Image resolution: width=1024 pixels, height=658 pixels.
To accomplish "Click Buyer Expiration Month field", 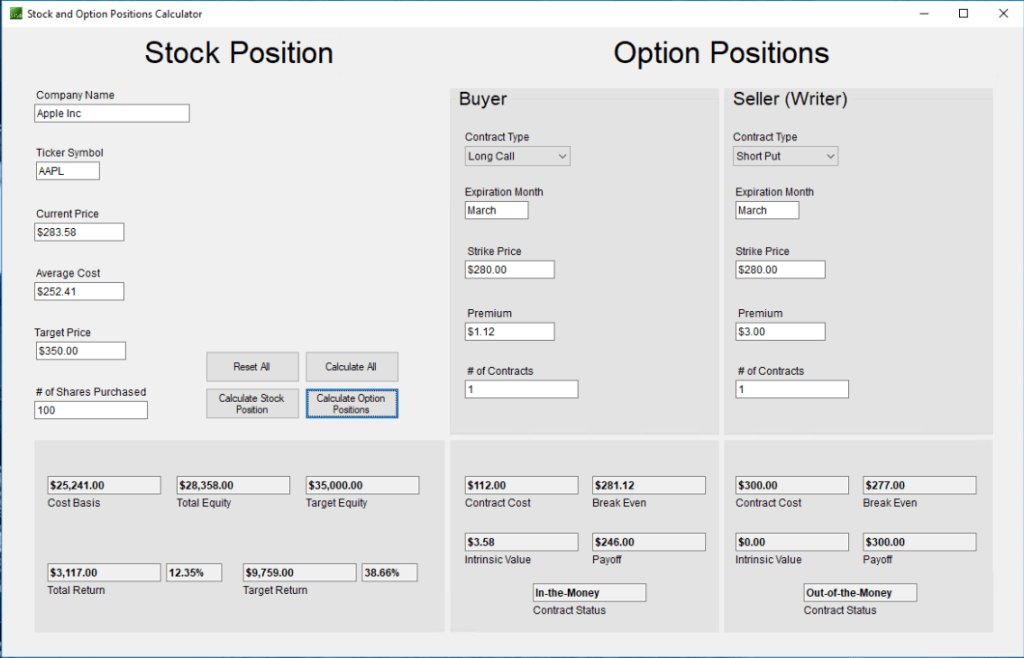I will coord(496,210).
